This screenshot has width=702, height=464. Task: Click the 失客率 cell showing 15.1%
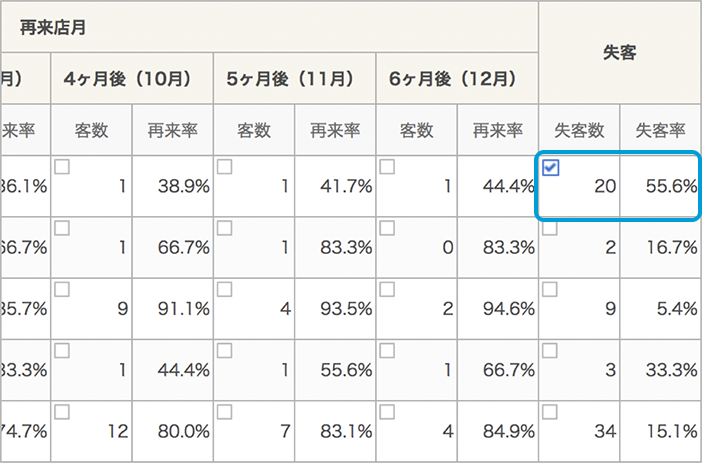[x=659, y=431]
